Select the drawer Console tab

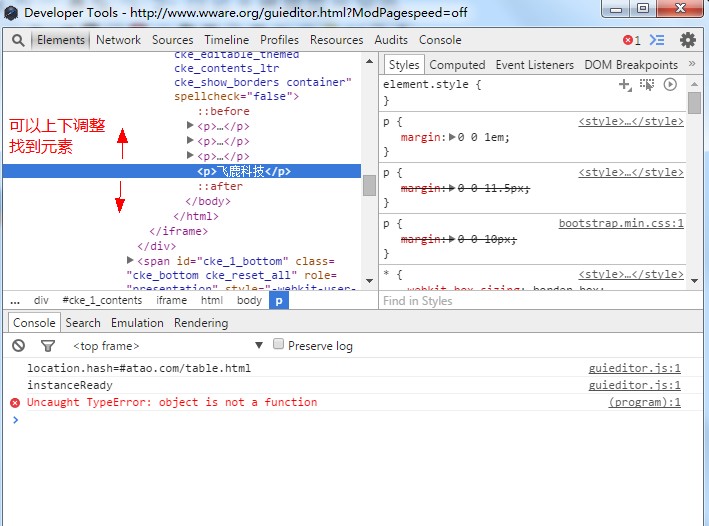(x=34, y=323)
